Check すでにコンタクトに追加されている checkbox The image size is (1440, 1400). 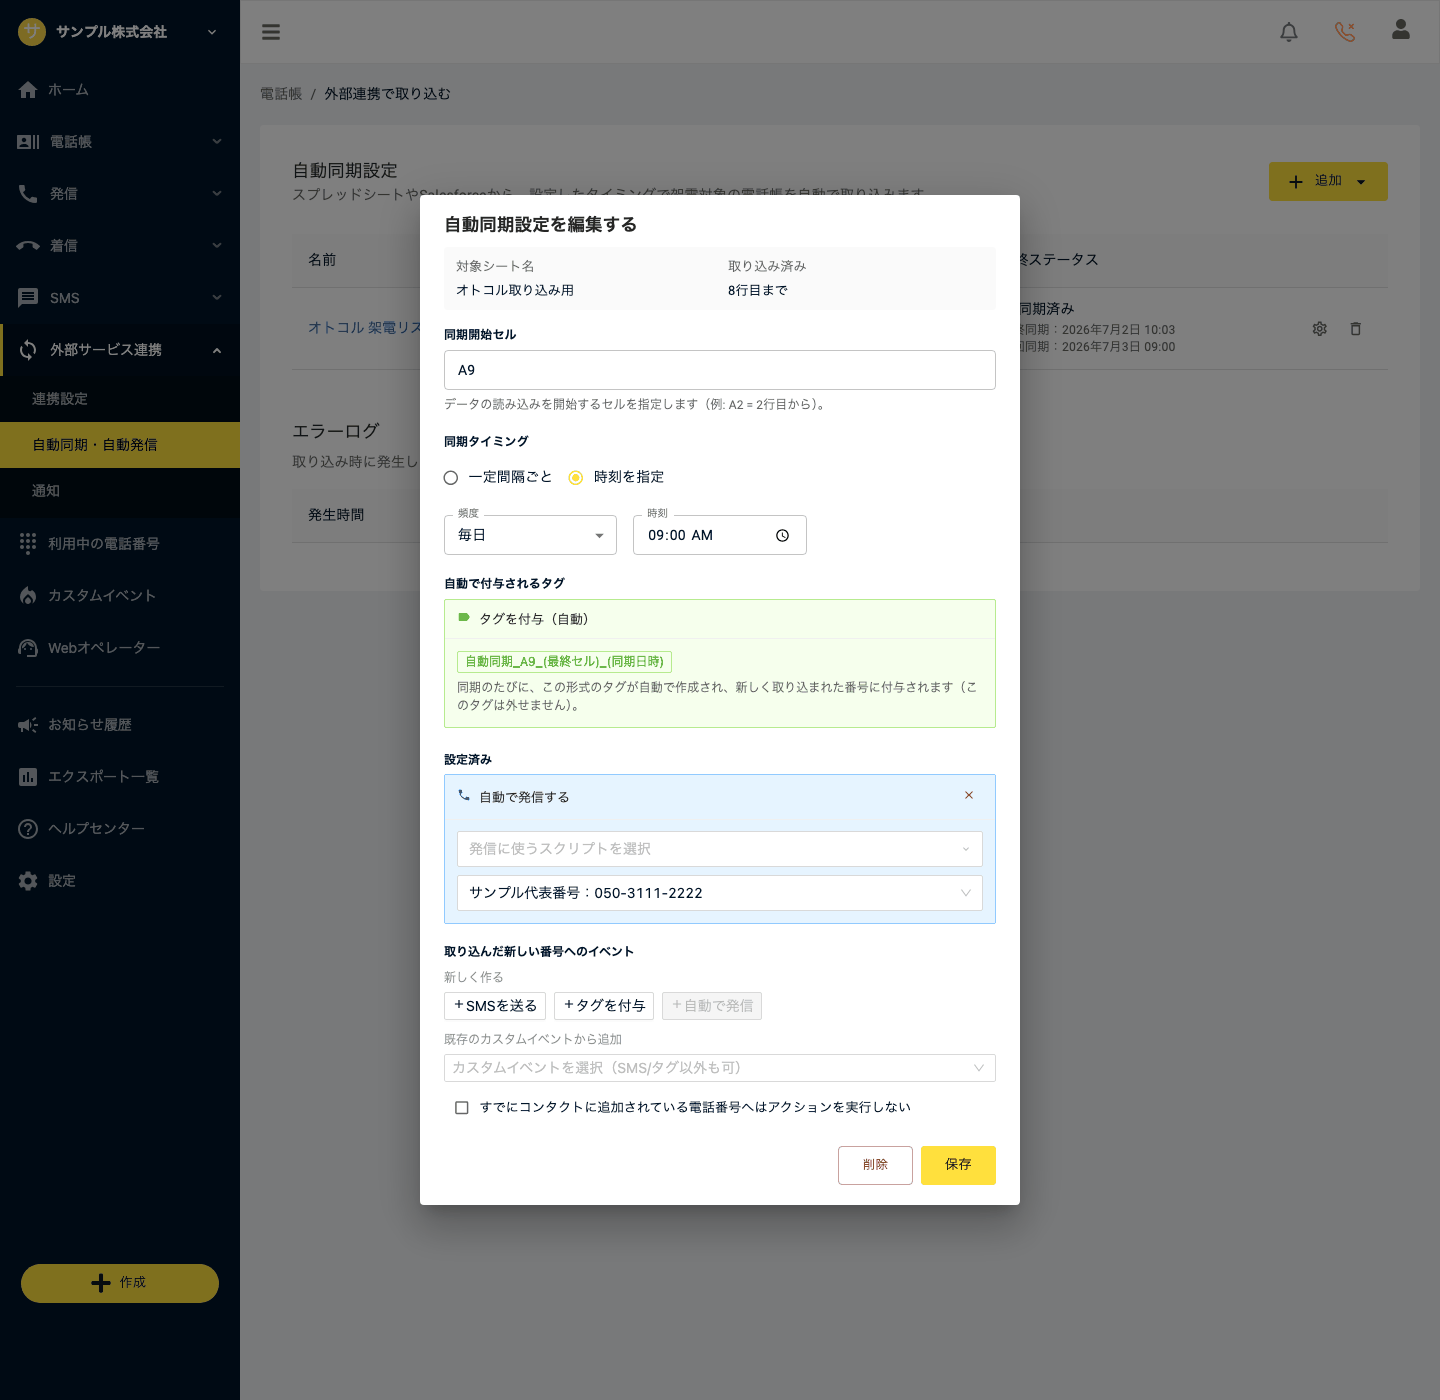coord(462,1108)
